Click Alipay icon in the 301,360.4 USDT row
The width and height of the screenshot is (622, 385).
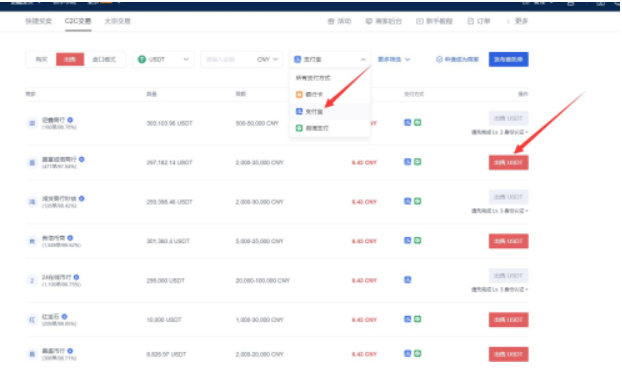pos(407,240)
